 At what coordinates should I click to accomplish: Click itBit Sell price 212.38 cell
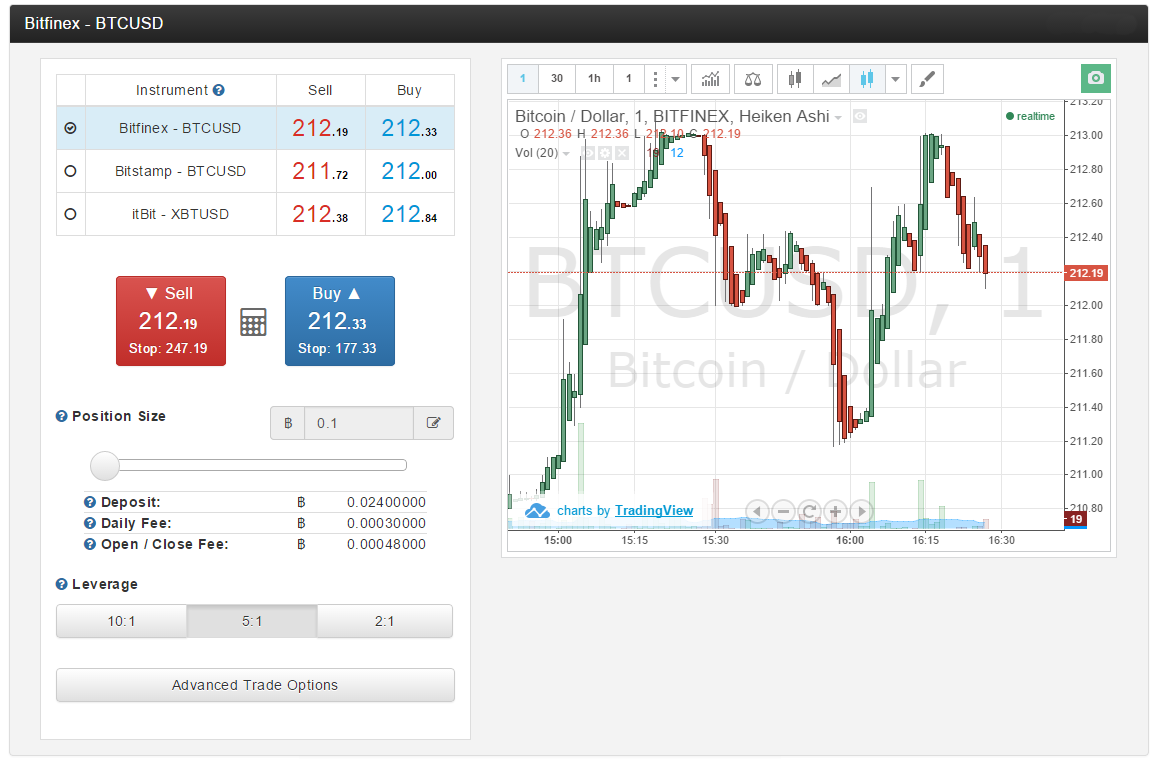click(x=320, y=215)
